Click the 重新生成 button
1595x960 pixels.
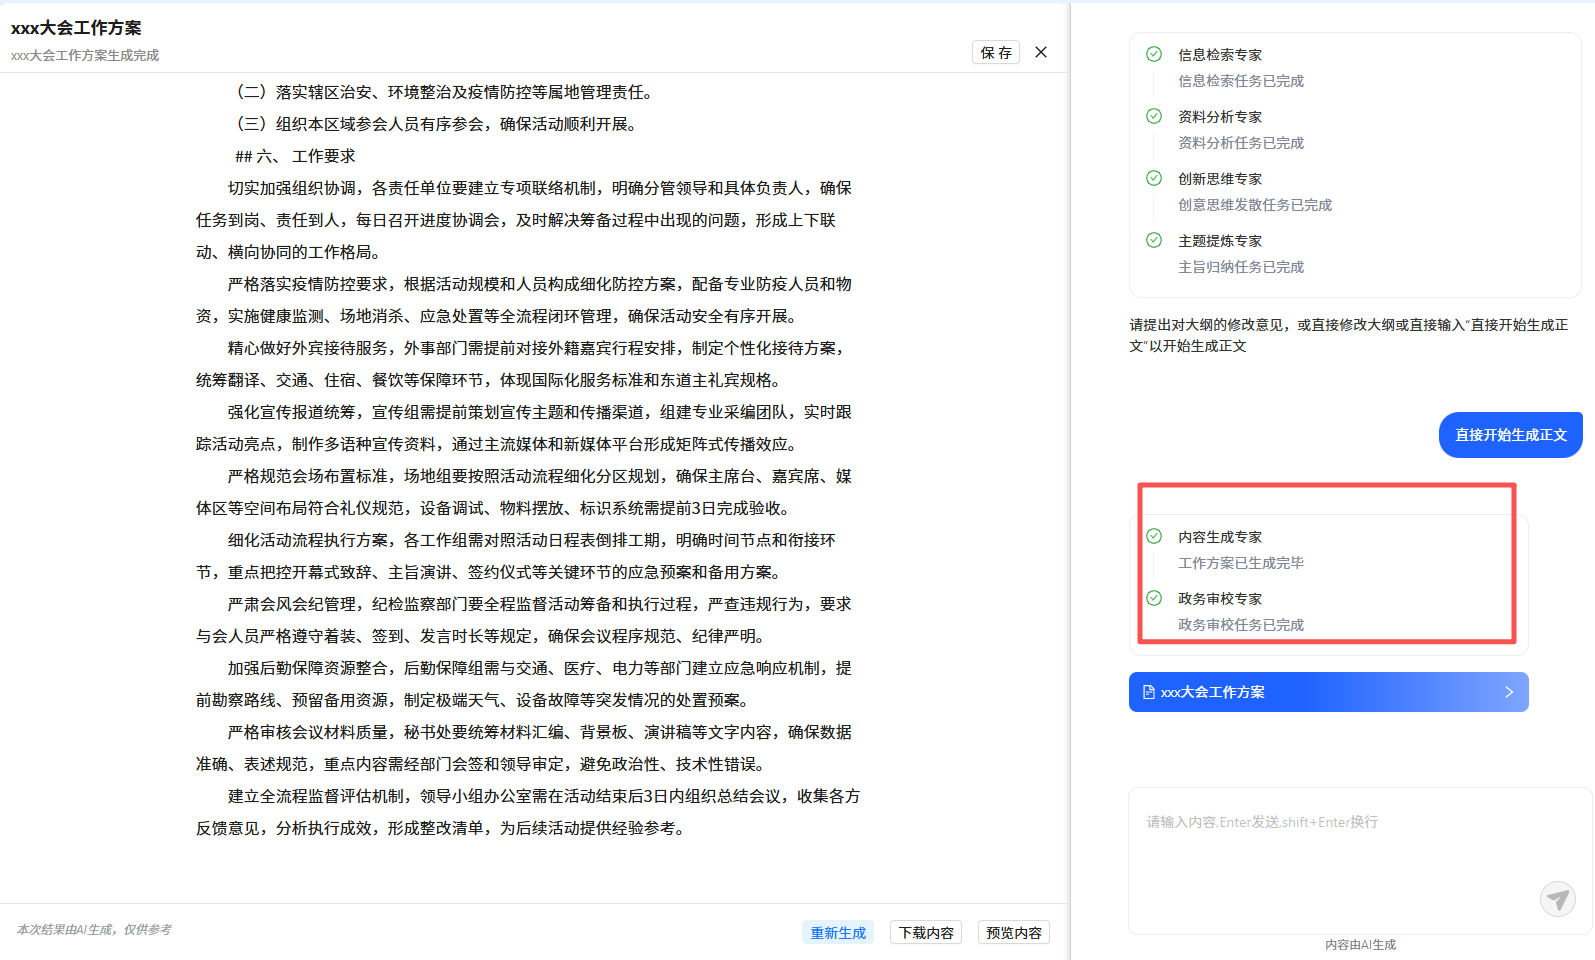tap(838, 933)
